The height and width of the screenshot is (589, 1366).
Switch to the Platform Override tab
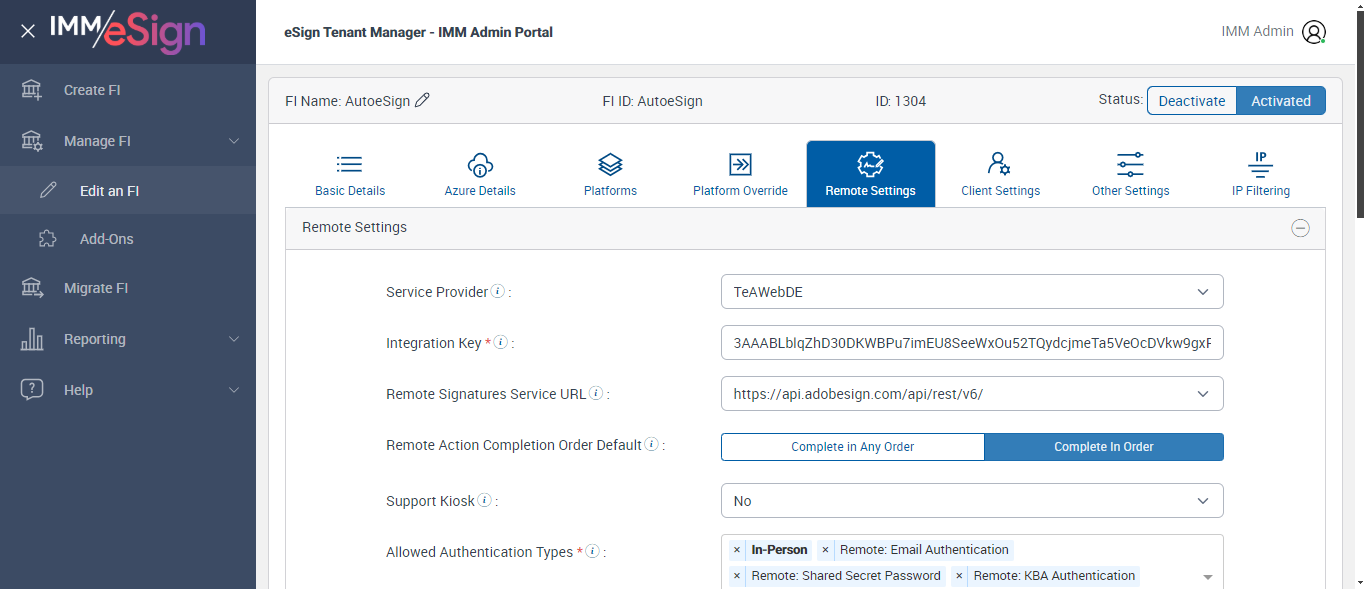click(x=740, y=174)
